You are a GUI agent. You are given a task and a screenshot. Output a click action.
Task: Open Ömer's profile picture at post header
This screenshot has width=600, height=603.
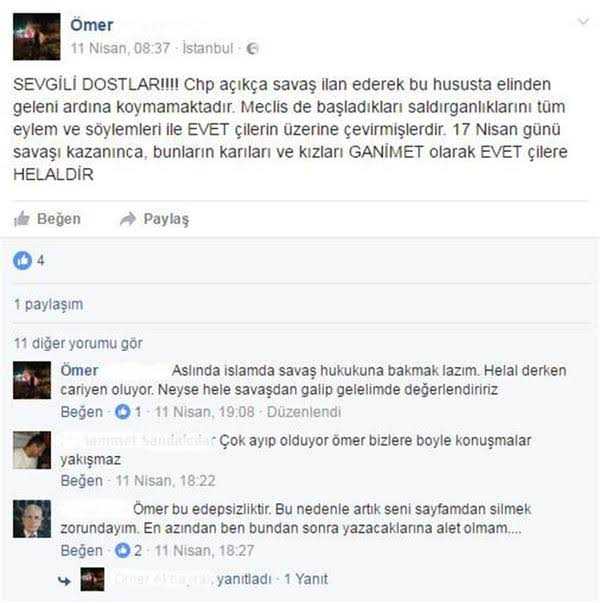pos(37,37)
